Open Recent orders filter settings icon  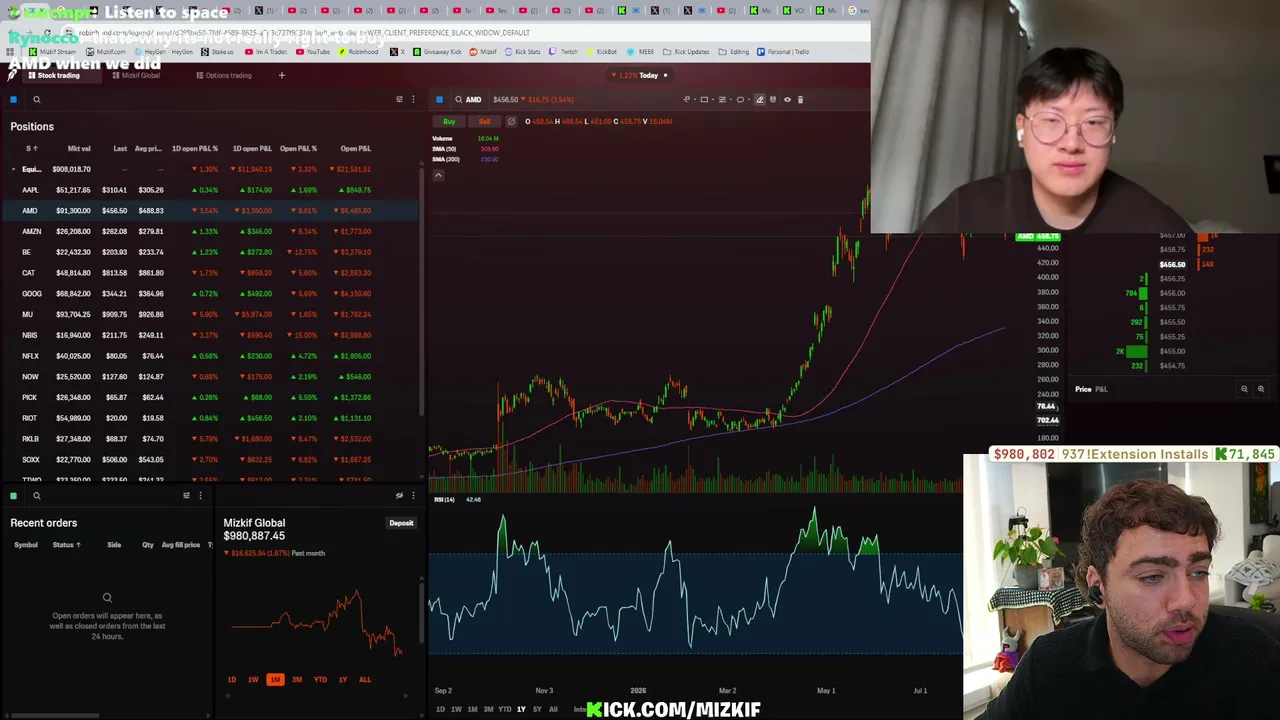click(x=186, y=495)
